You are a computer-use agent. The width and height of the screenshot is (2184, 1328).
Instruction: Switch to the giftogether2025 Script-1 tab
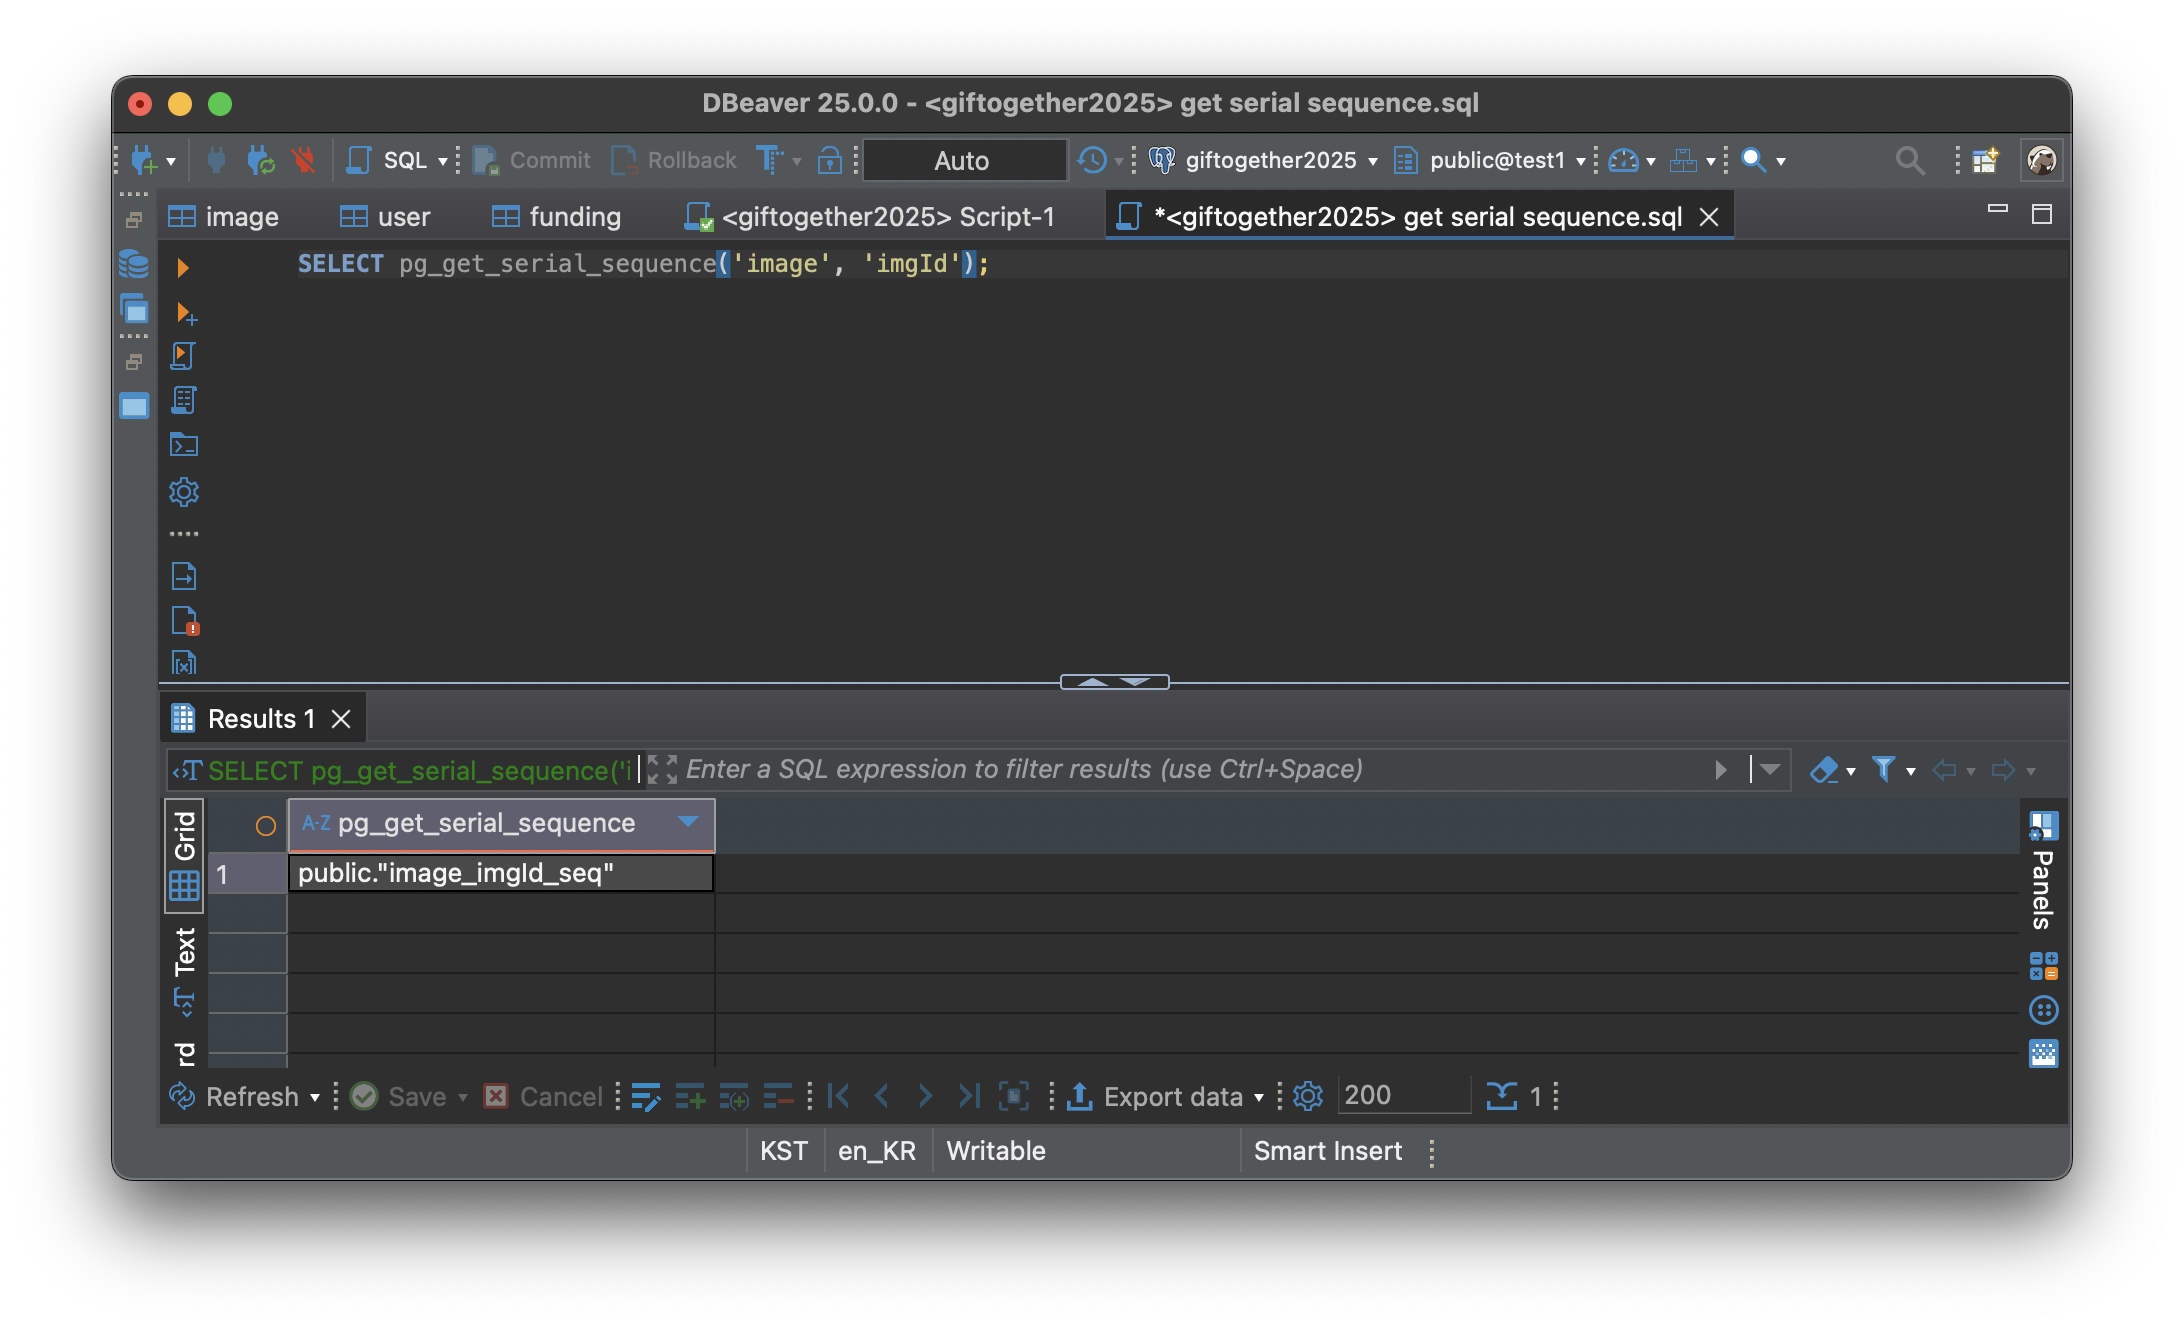[870, 217]
